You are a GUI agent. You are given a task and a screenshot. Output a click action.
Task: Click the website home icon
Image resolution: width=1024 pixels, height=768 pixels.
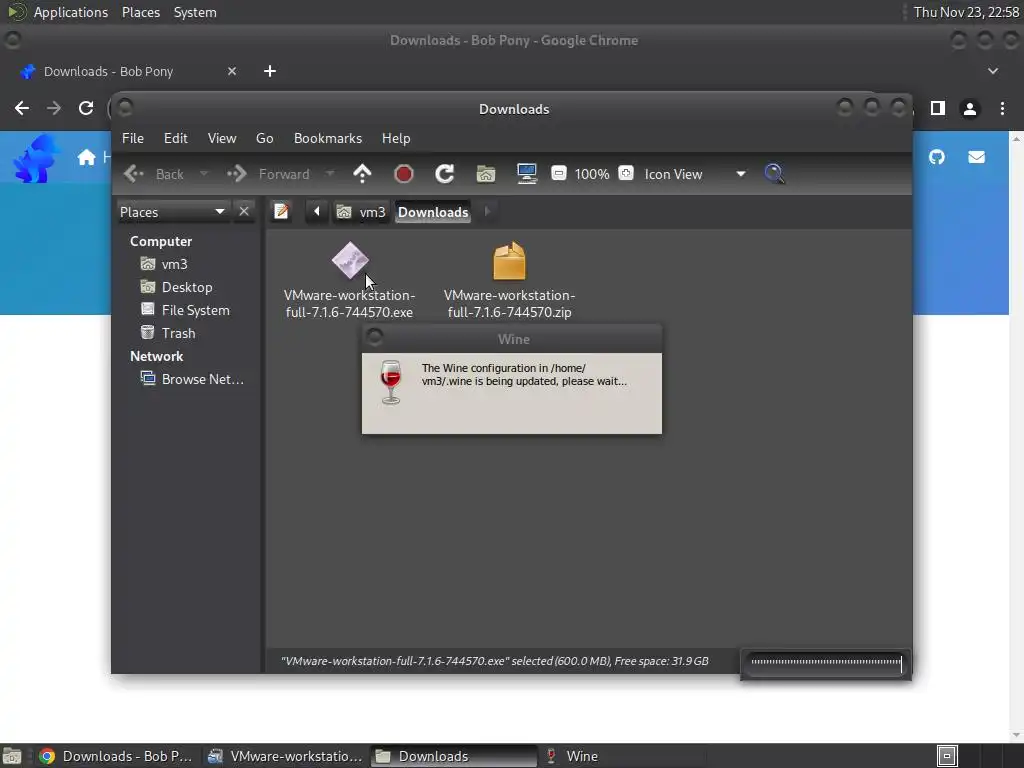86,157
